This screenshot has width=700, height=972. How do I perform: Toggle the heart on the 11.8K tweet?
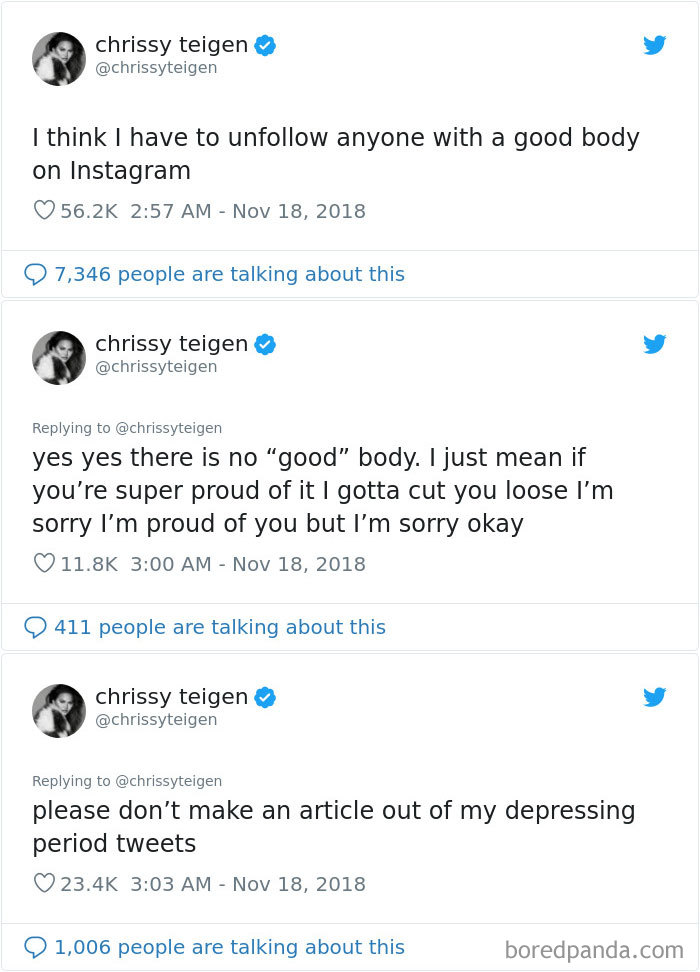click(x=43, y=564)
